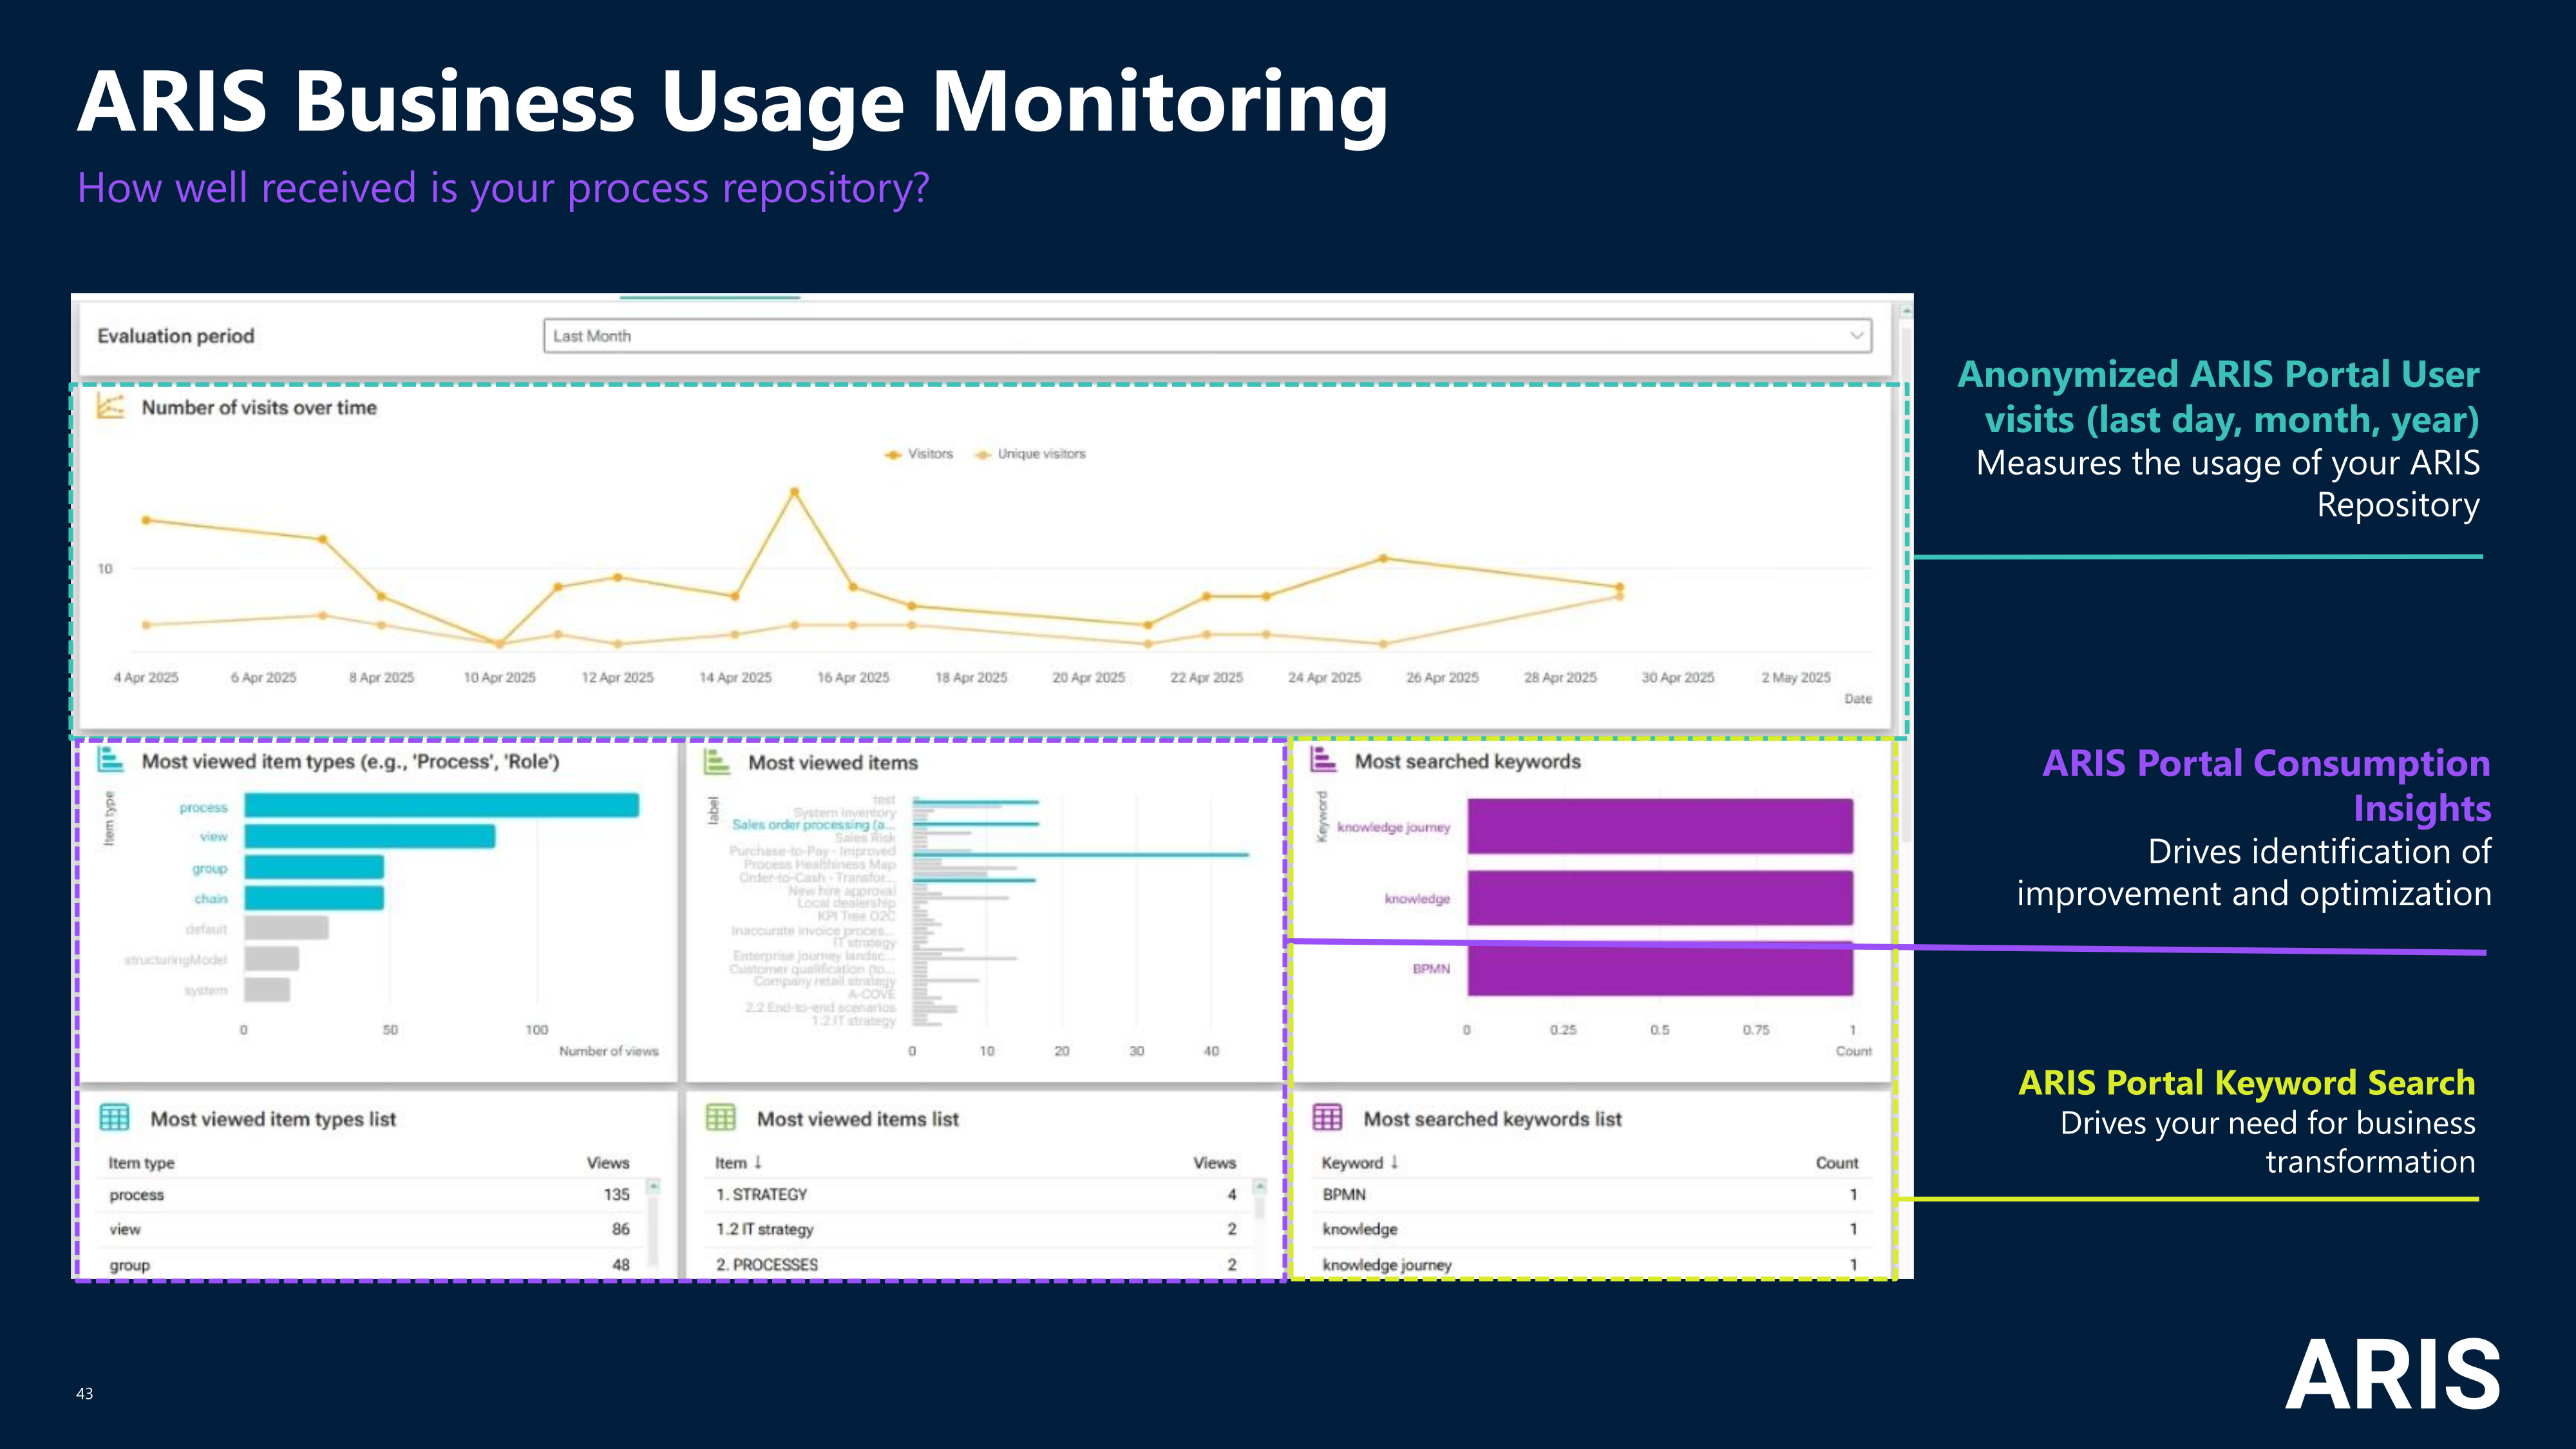2576x1449 pixels.
Task: Click the 'Most viewed items' chart title
Action: pyautogui.click(x=833, y=763)
